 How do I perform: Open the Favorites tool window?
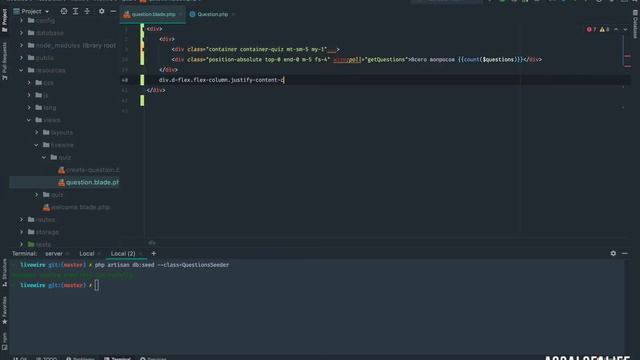click(4, 311)
